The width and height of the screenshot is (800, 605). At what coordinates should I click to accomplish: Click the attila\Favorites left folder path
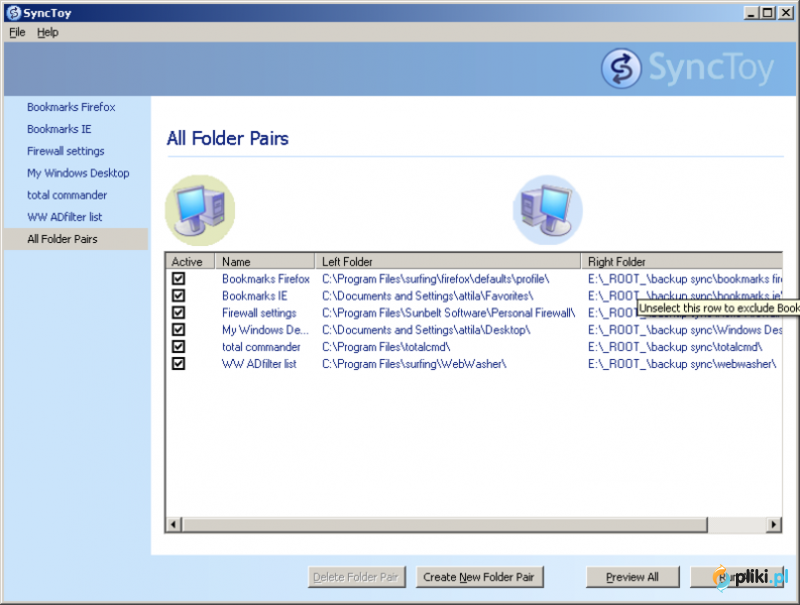coord(428,296)
